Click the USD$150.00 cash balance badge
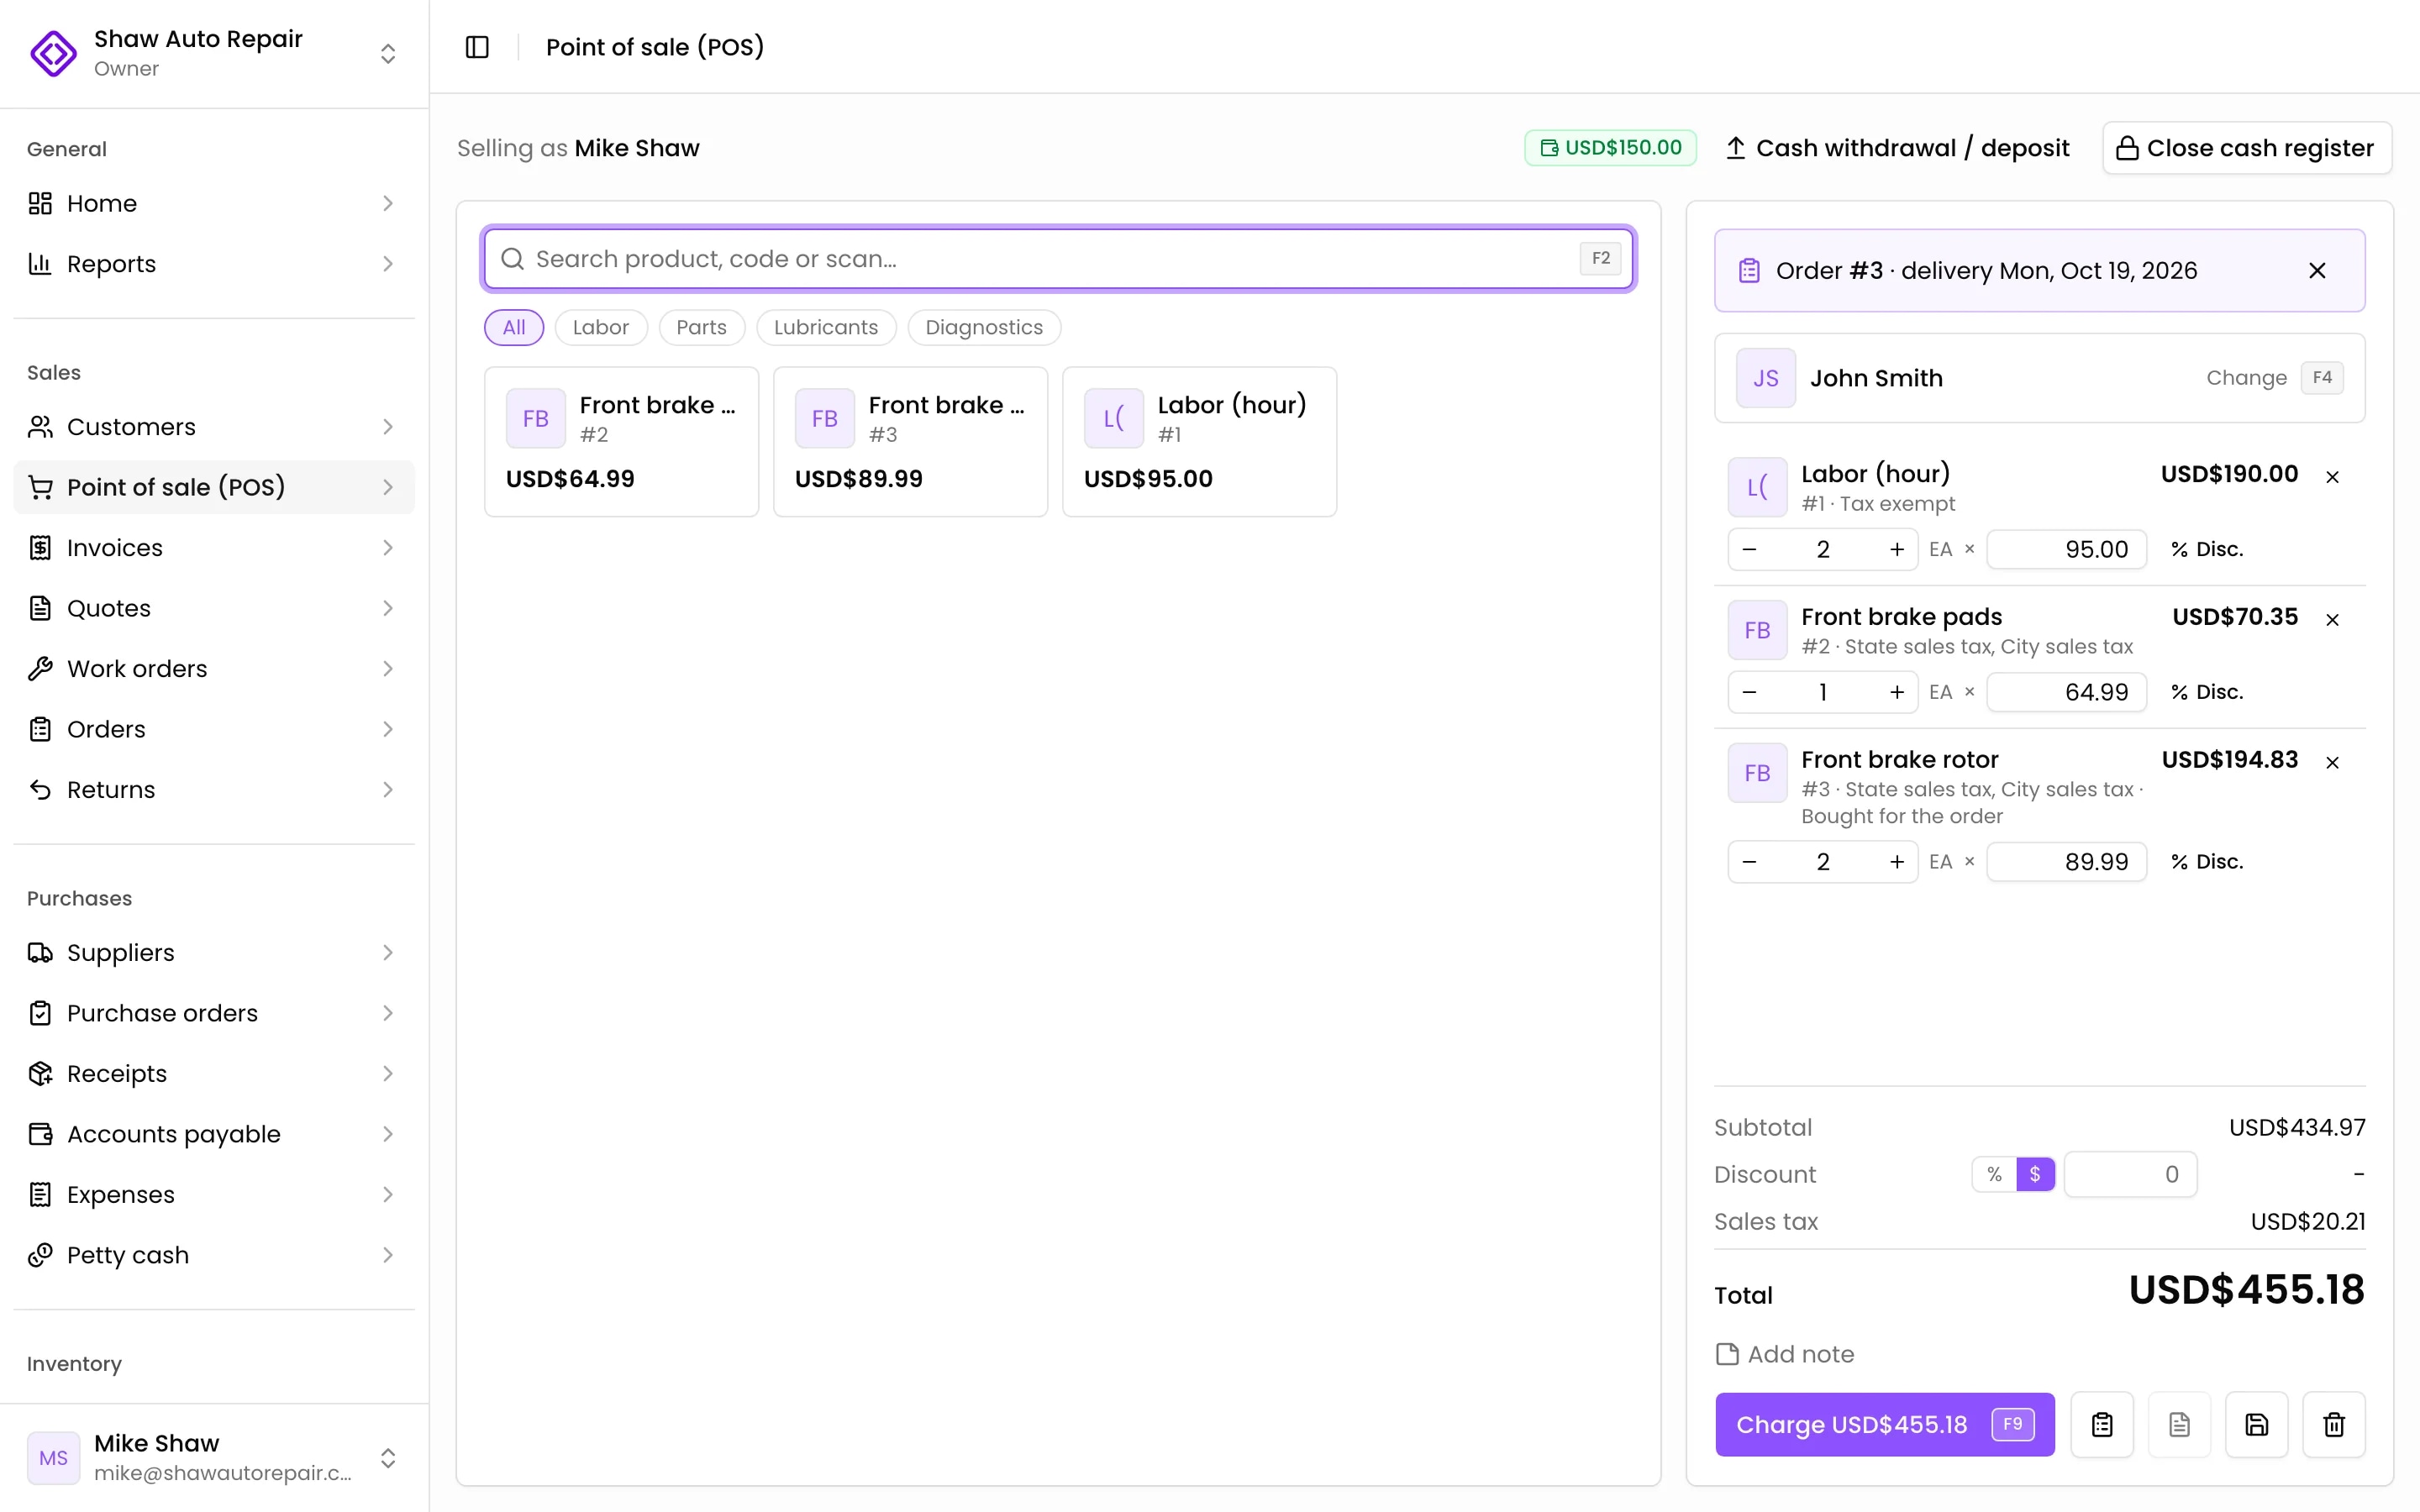Image resolution: width=2420 pixels, height=1512 pixels. 1610,147
